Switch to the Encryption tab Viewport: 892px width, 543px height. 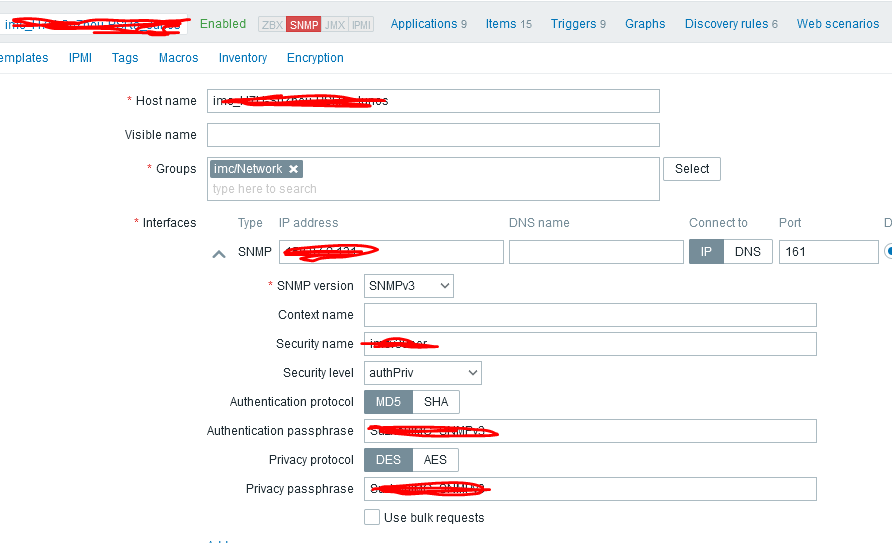click(315, 58)
